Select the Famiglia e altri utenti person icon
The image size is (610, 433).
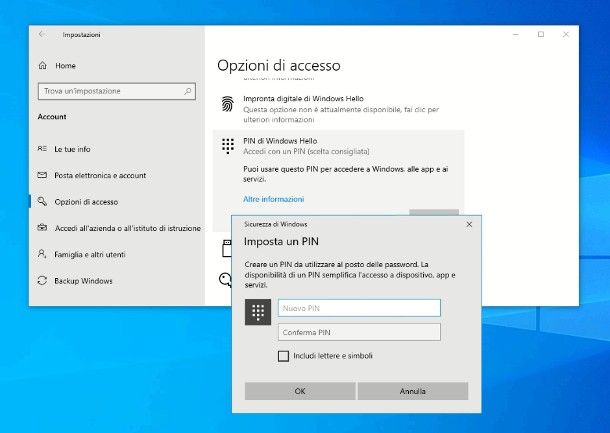point(42,254)
